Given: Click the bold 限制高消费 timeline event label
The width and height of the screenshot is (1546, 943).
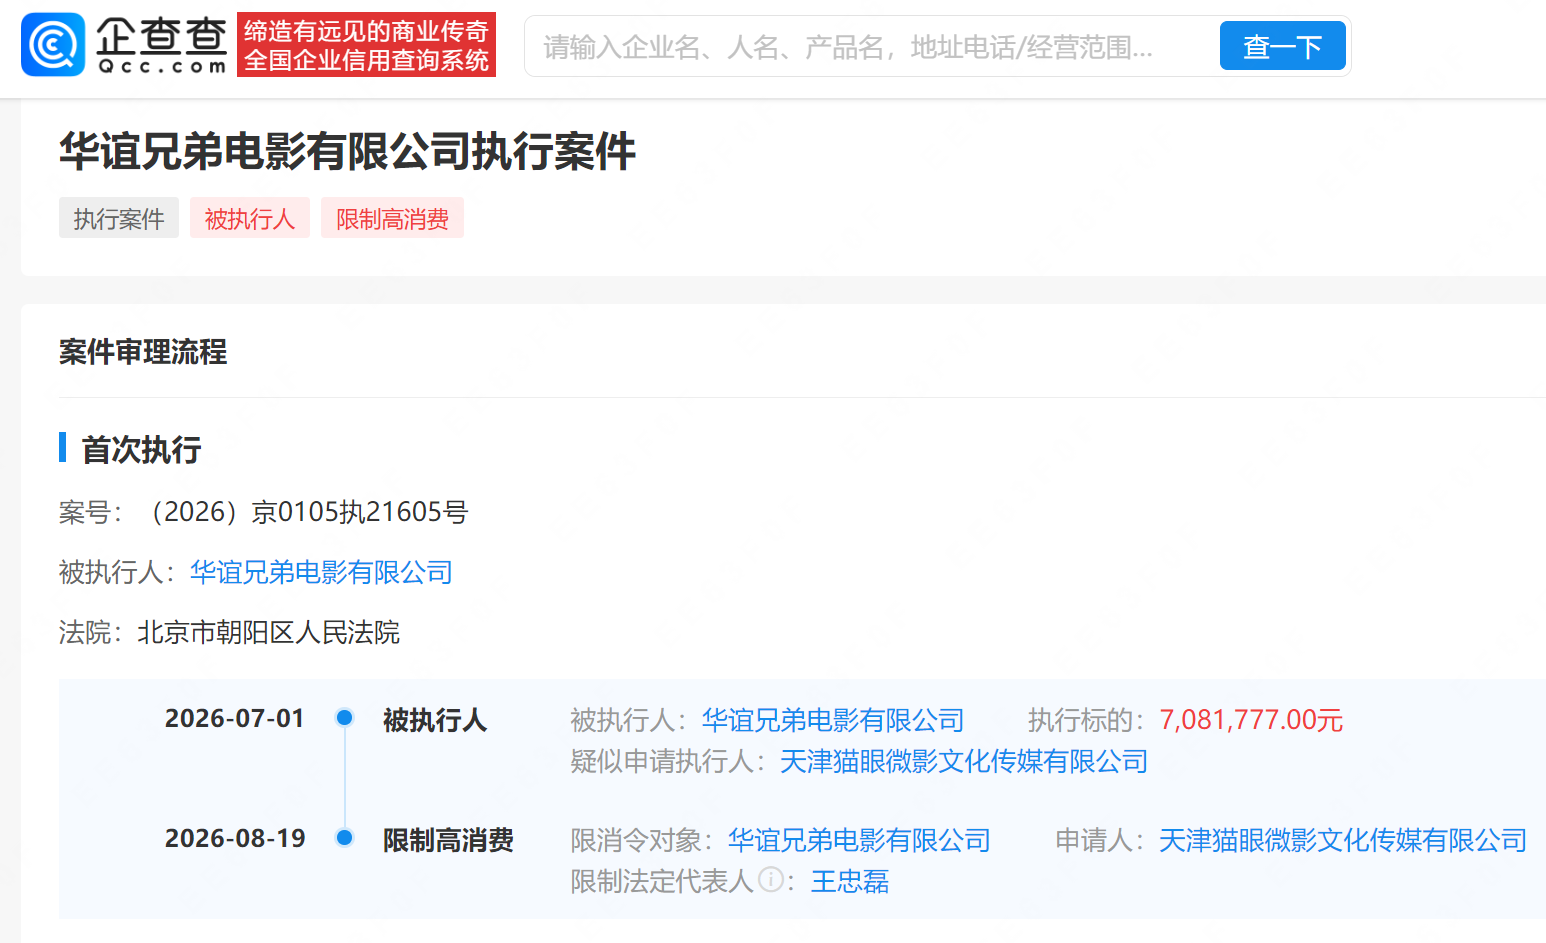Looking at the screenshot, I should pyautogui.click(x=448, y=840).
